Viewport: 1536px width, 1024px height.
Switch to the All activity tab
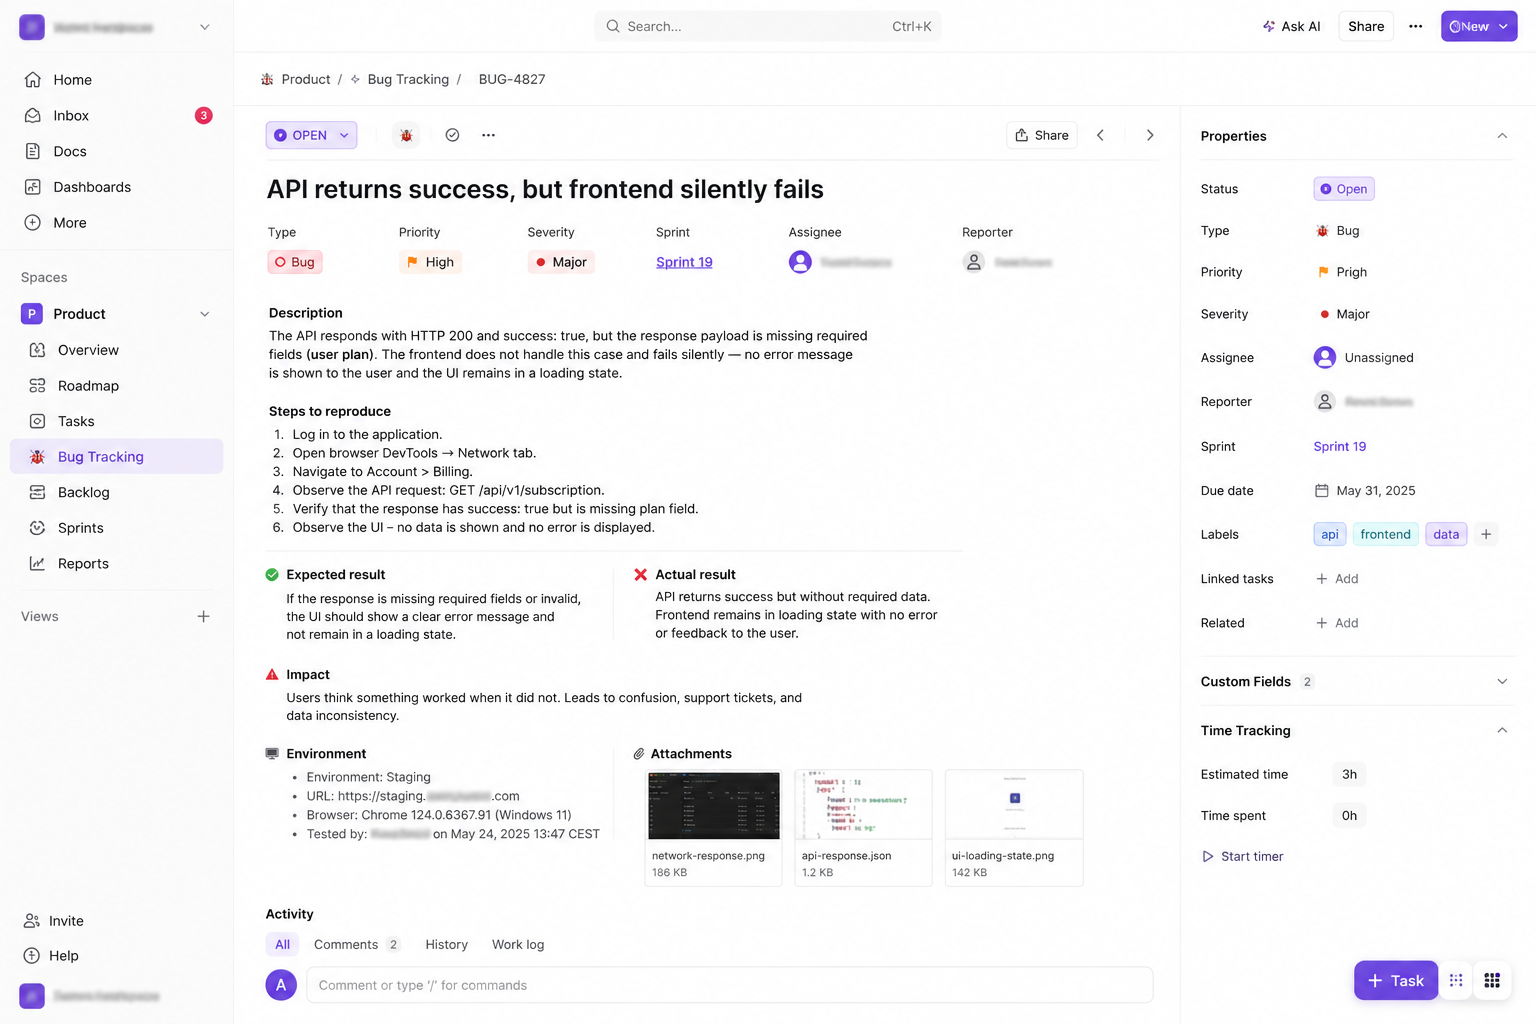[x=282, y=945]
